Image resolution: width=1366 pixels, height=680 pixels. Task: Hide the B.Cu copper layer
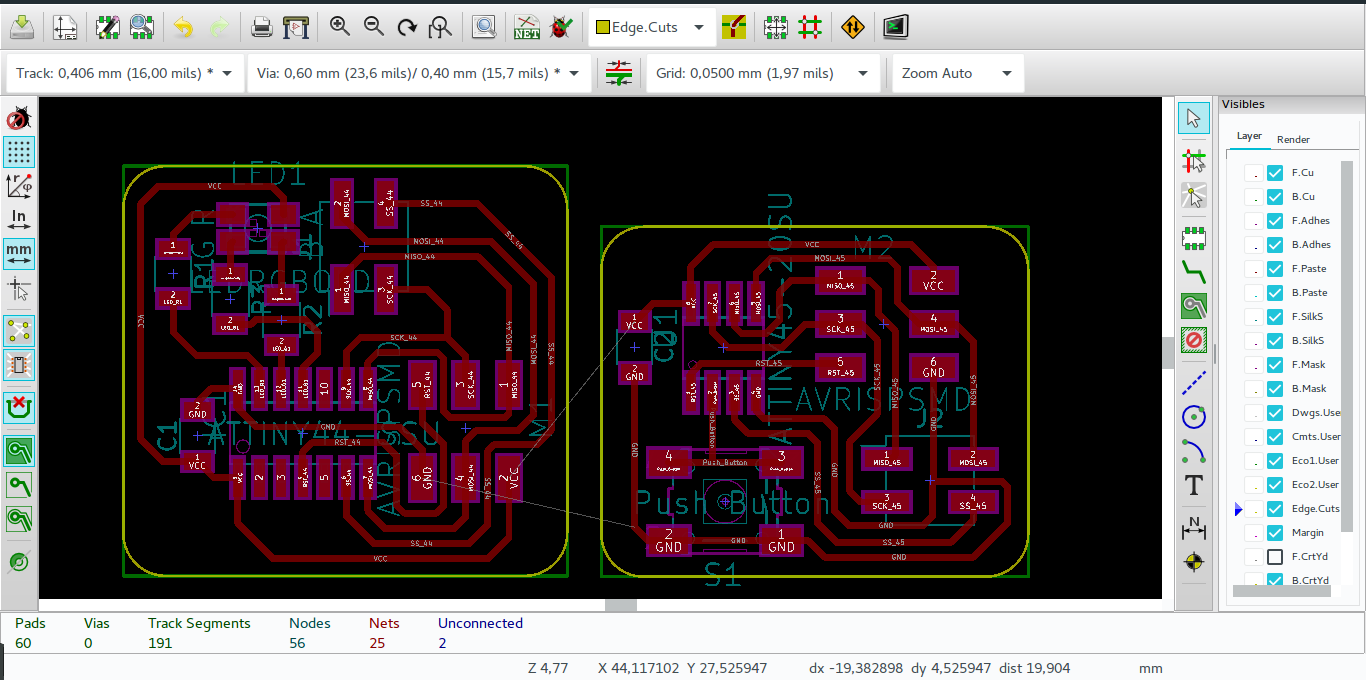[x=1274, y=196]
